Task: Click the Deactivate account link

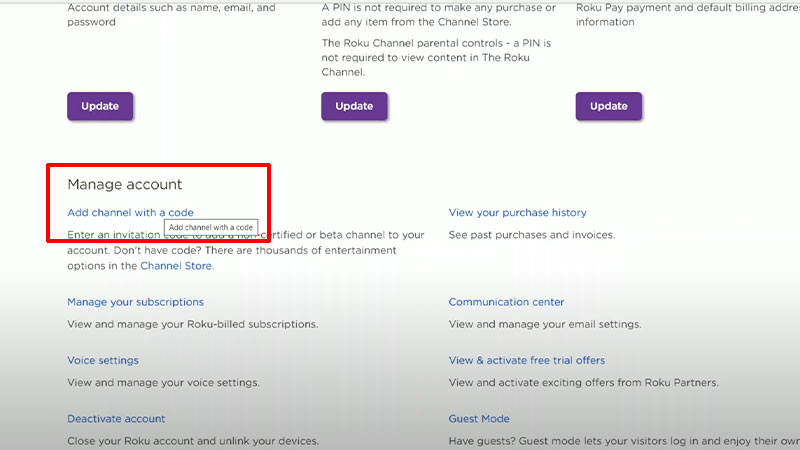Action: click(116, 419)
